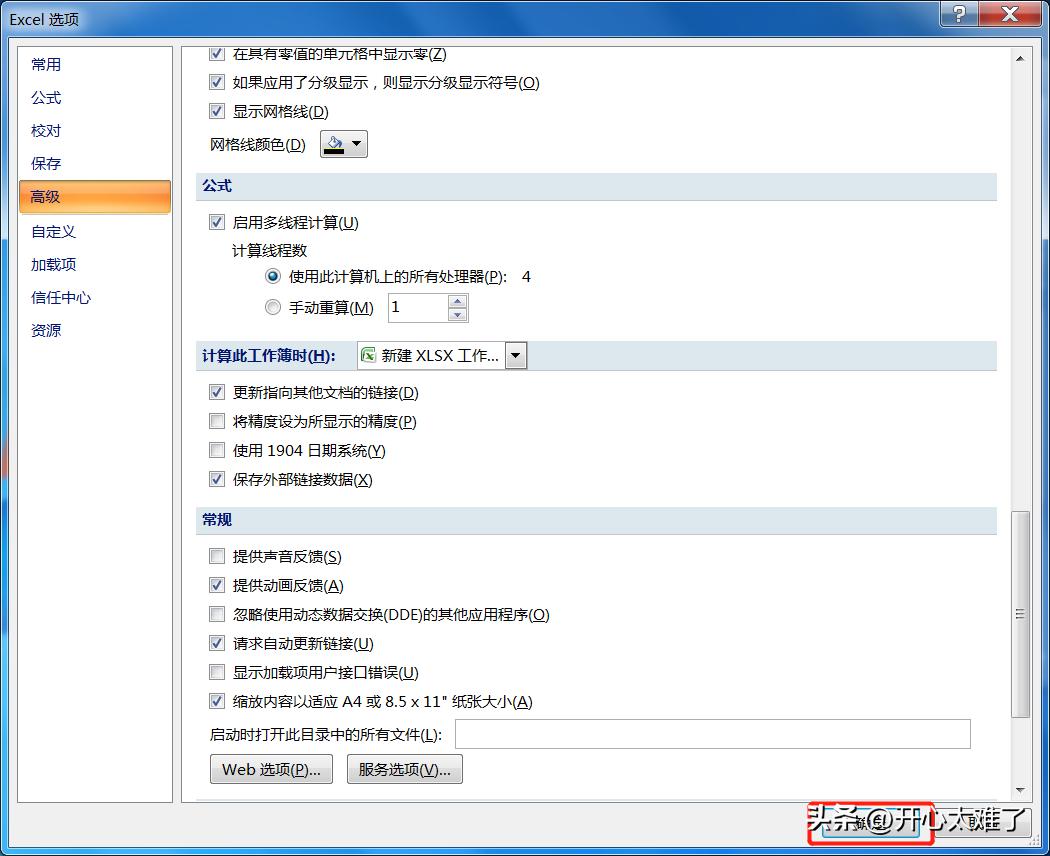1050x856 pixels.
Task: Click the 启动时打开此目录中的所有文件 text field
Action: [712, 734]
